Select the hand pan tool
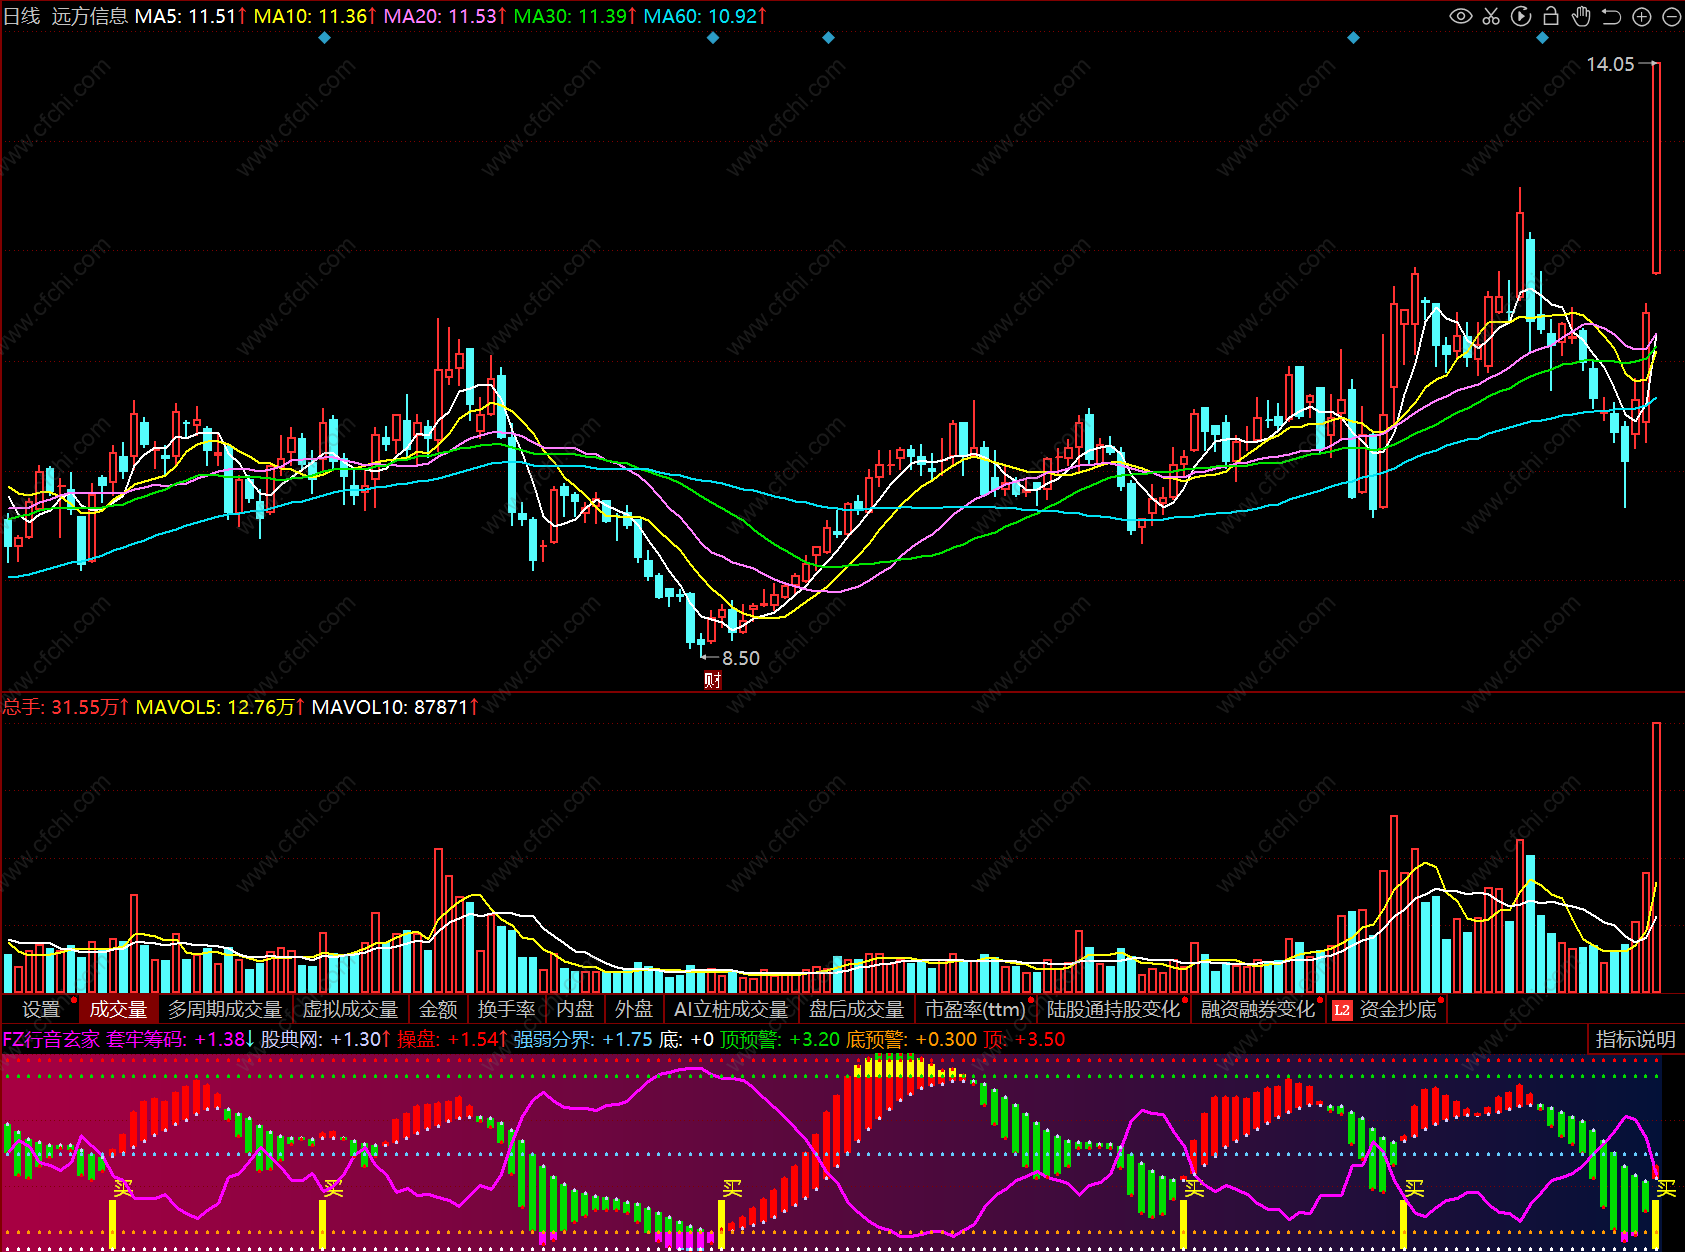 point(1581,16)
